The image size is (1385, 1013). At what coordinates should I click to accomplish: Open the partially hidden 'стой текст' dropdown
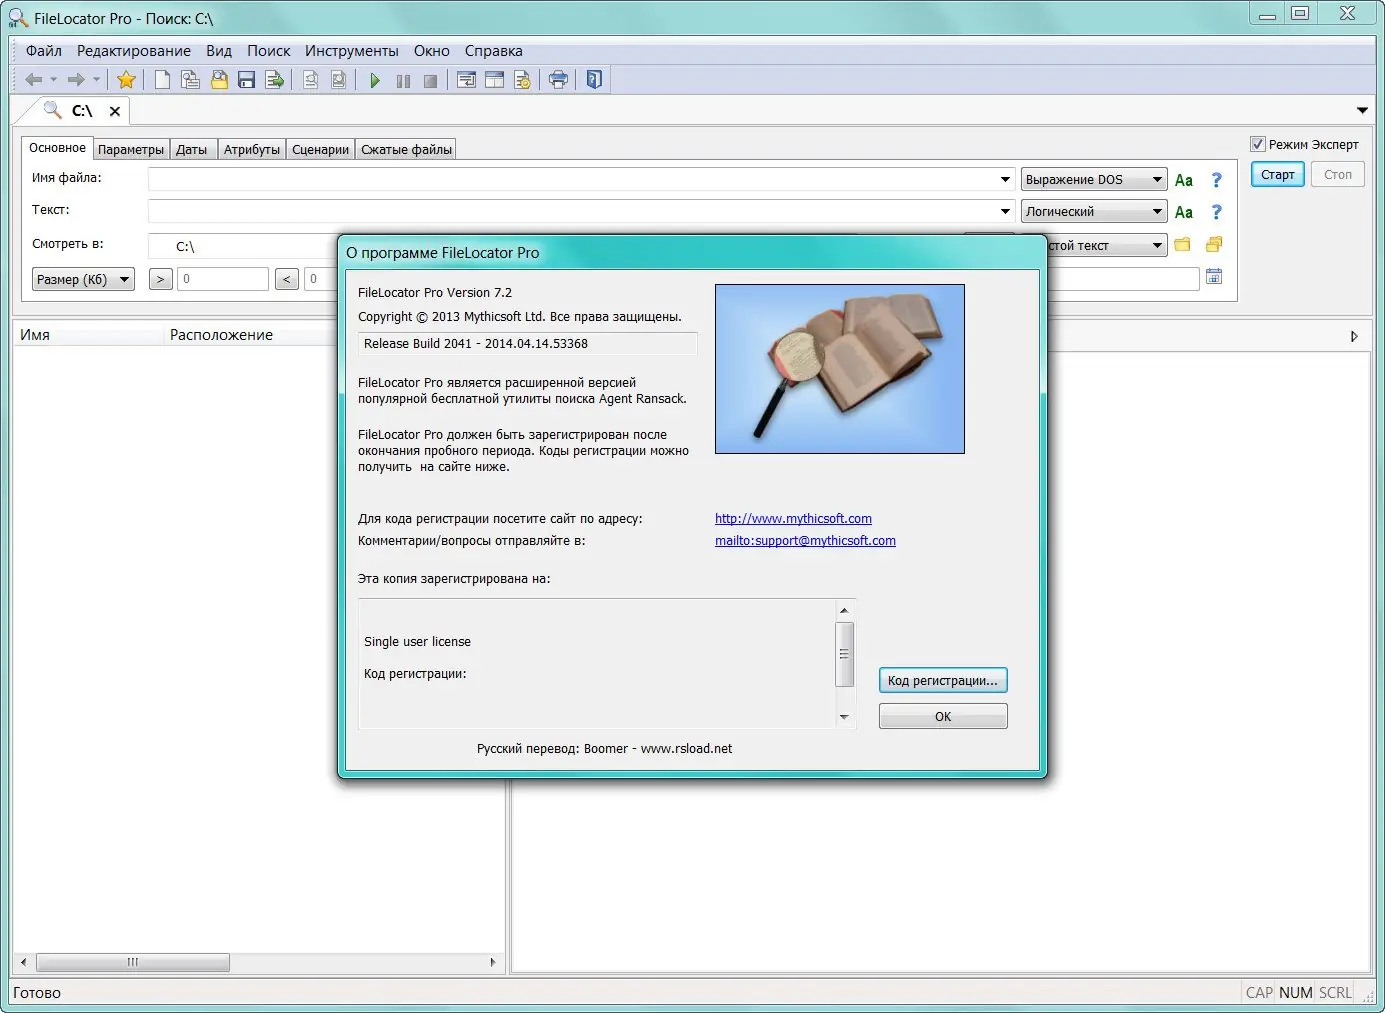coord(1107,245)
